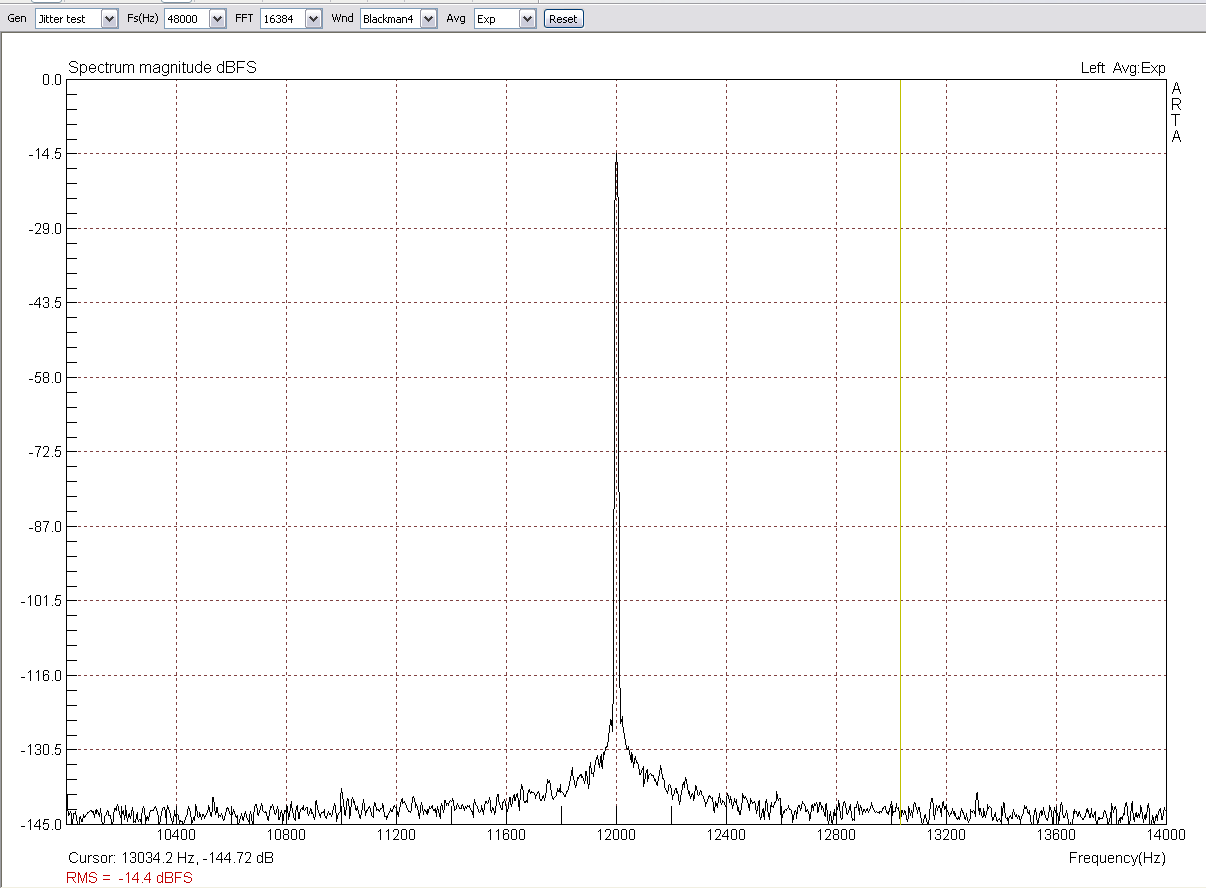Open the Avg averaging mode dropdown

(x=527, y=19)
